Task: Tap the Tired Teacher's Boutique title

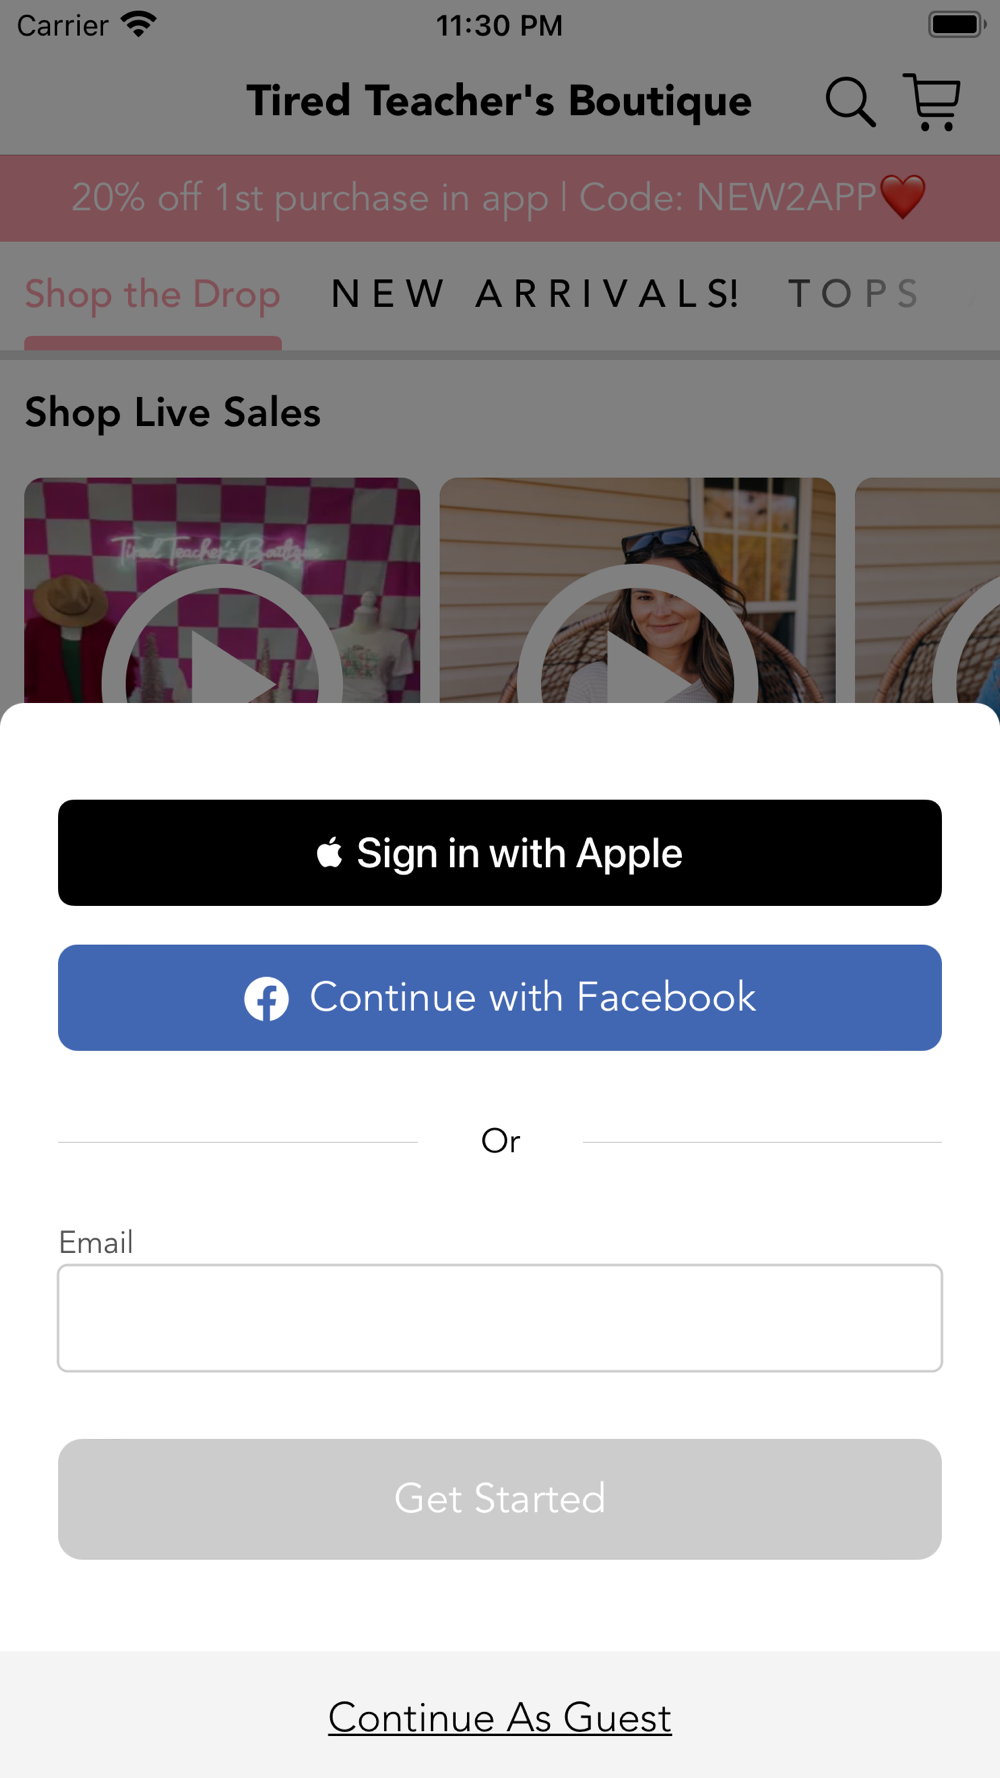Action: click(499, 101)
